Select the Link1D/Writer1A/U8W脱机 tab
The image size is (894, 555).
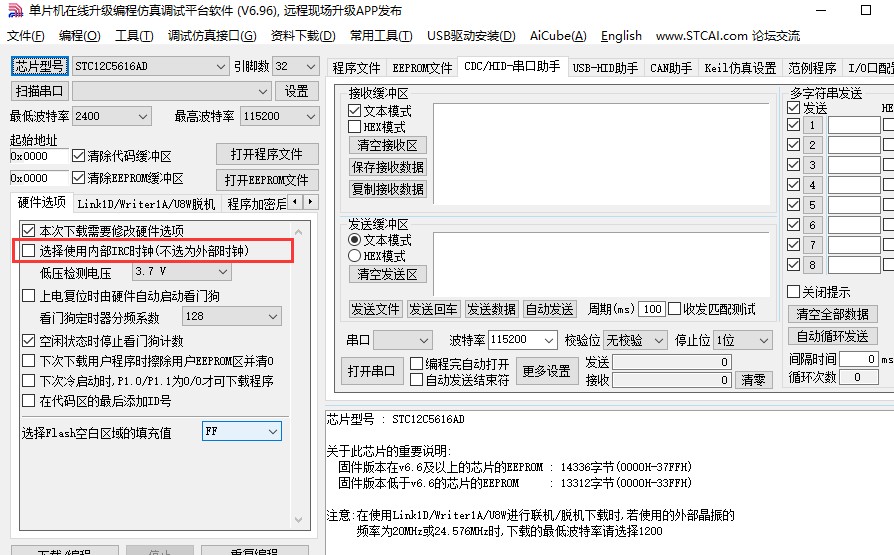point(146,204)
